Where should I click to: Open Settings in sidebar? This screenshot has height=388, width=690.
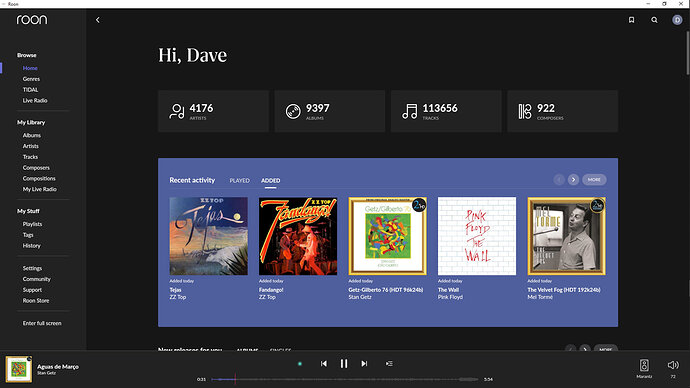pyautogui.click(x=33, y=268)
